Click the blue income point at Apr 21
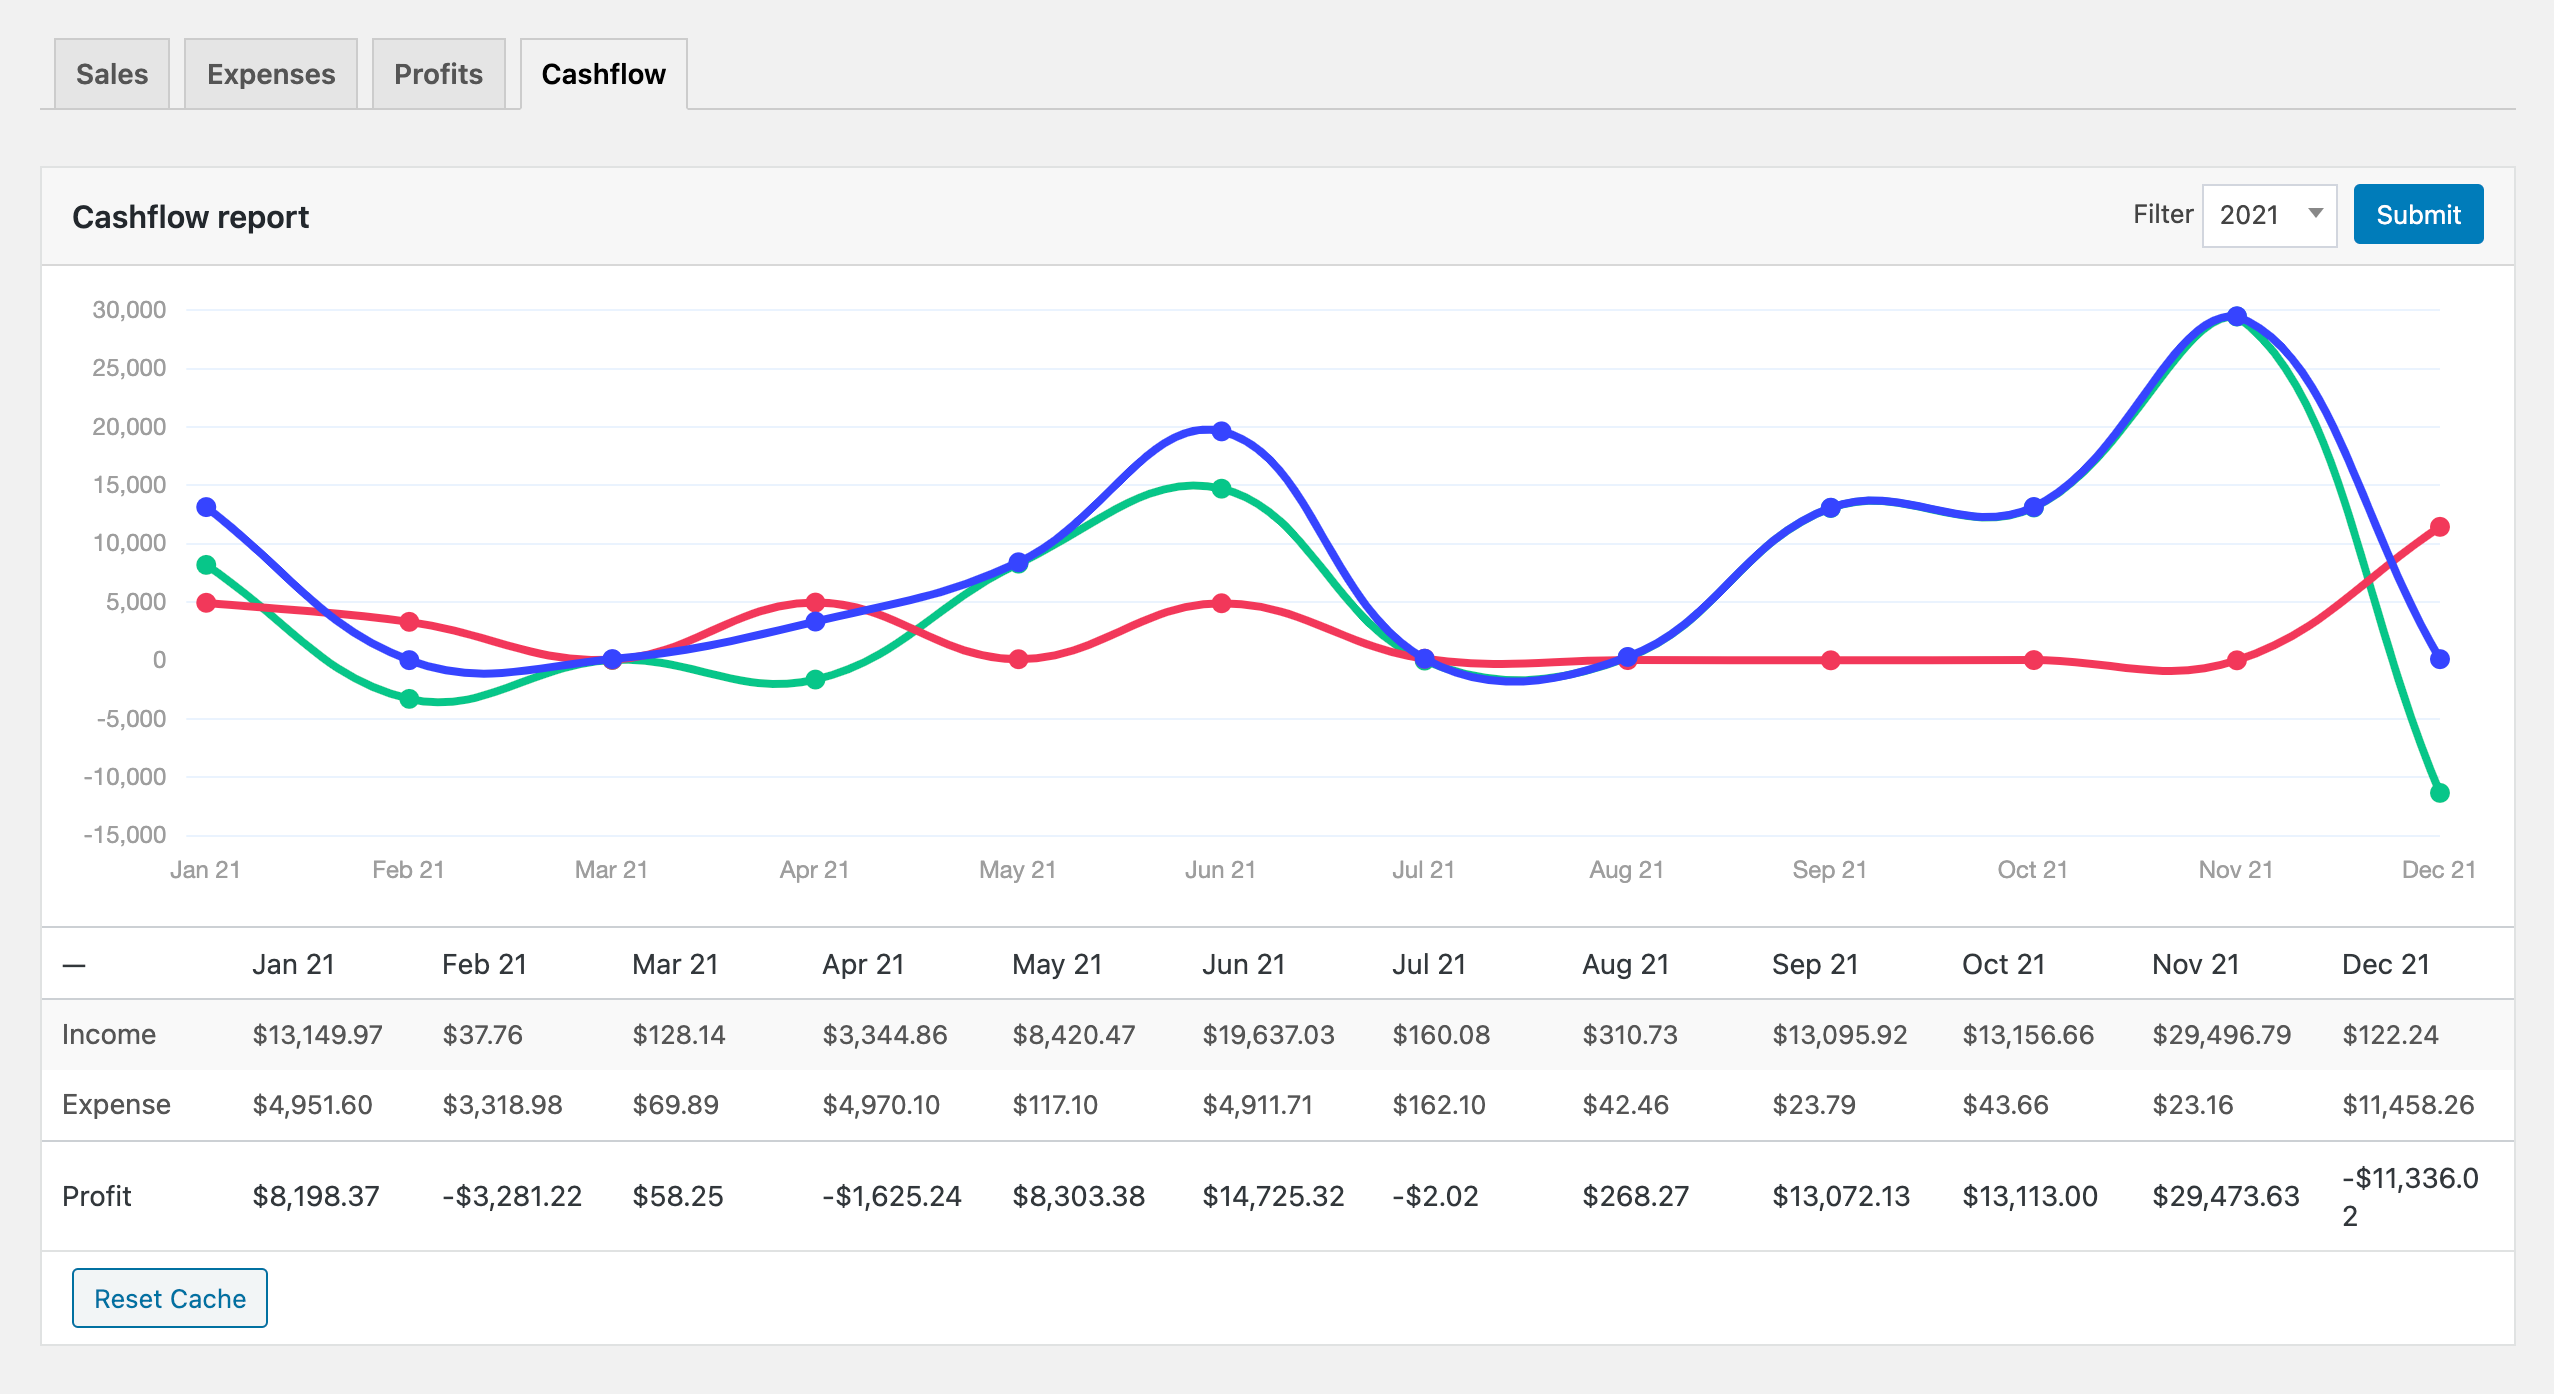 (x=815, y=621)
